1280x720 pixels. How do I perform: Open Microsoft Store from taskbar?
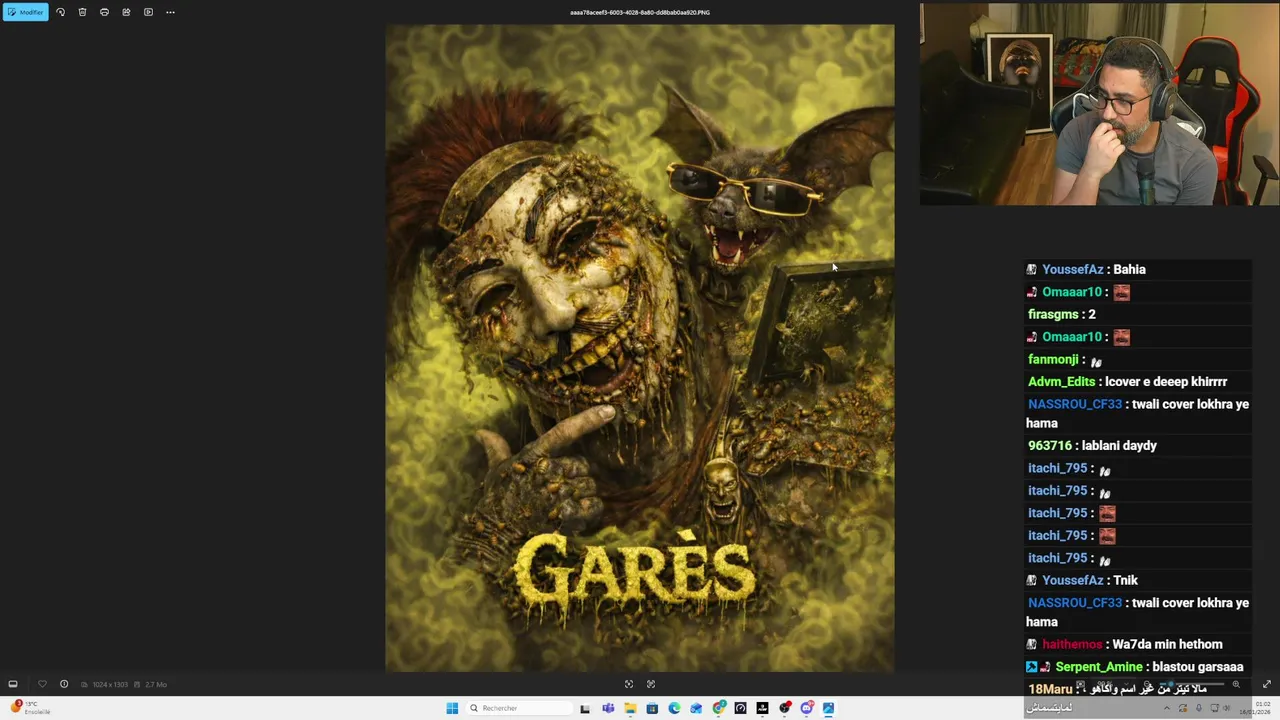[x=652, y=708]
